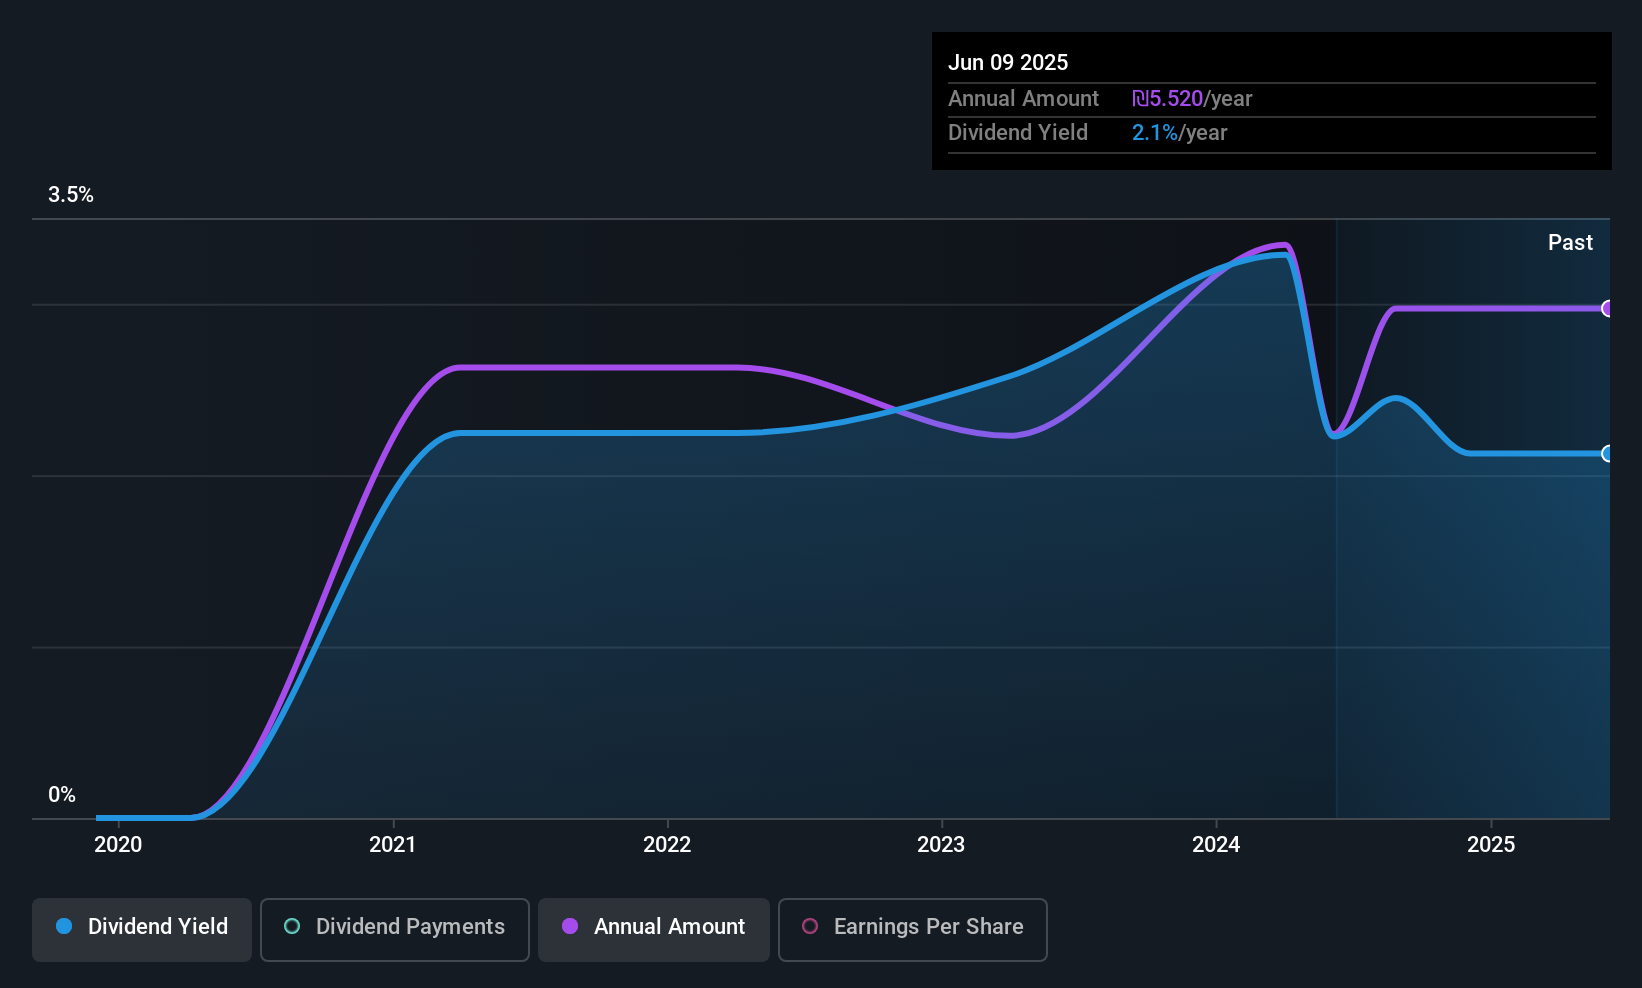Click the 0% y-axis label
Screen dimensions: 1642x988
[62, 795]
